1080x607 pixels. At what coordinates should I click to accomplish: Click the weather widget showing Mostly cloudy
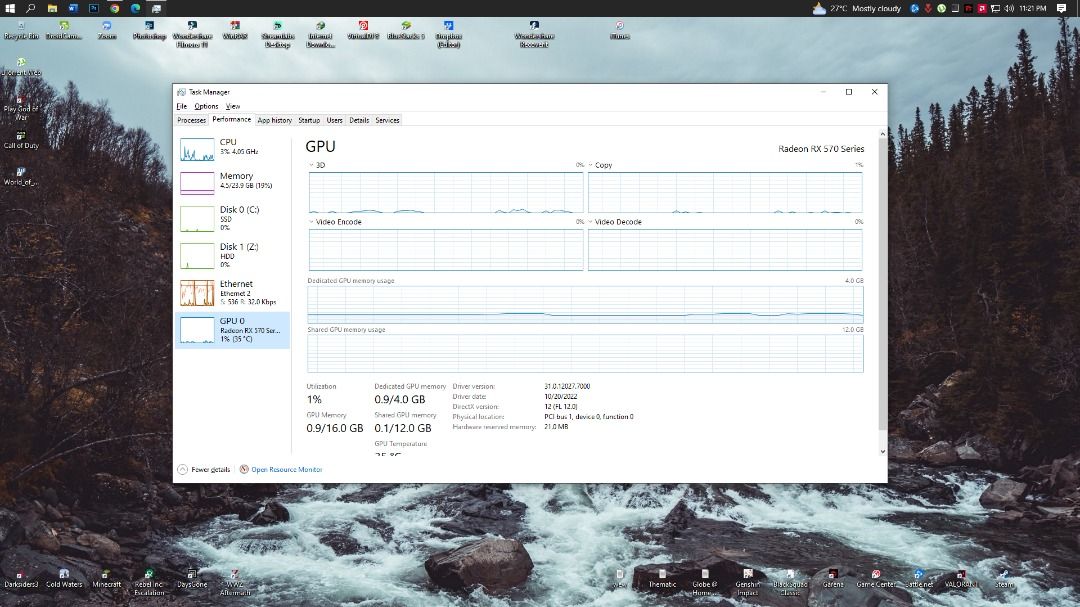click(856, 8)
